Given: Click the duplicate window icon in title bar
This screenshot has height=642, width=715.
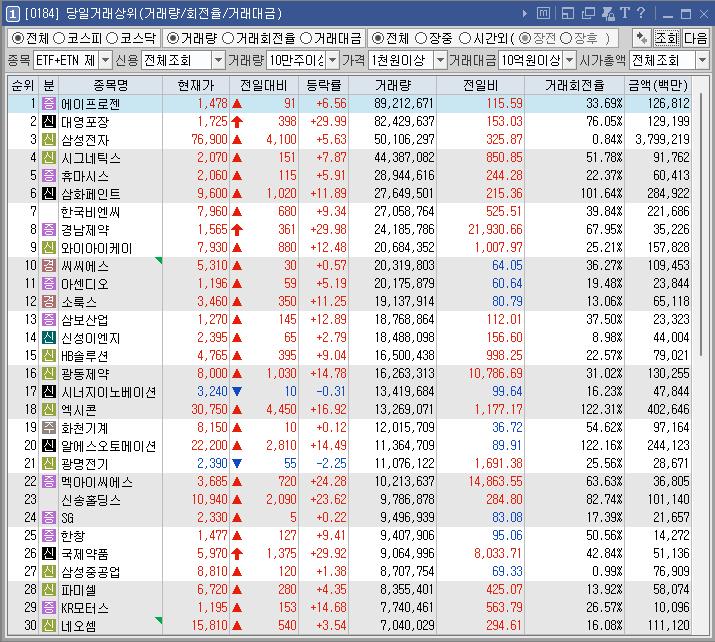Looking at the screenshot, I should (588, 14).
